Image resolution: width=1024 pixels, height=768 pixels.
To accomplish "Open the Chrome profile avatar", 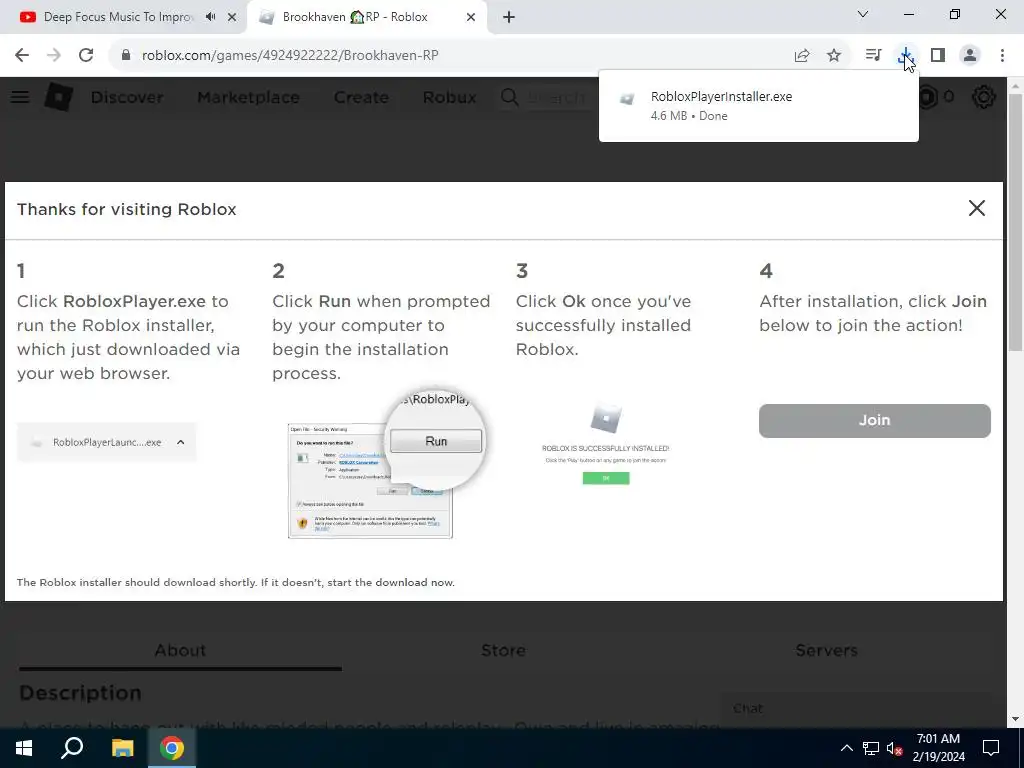I will click(x=970, y=56).
